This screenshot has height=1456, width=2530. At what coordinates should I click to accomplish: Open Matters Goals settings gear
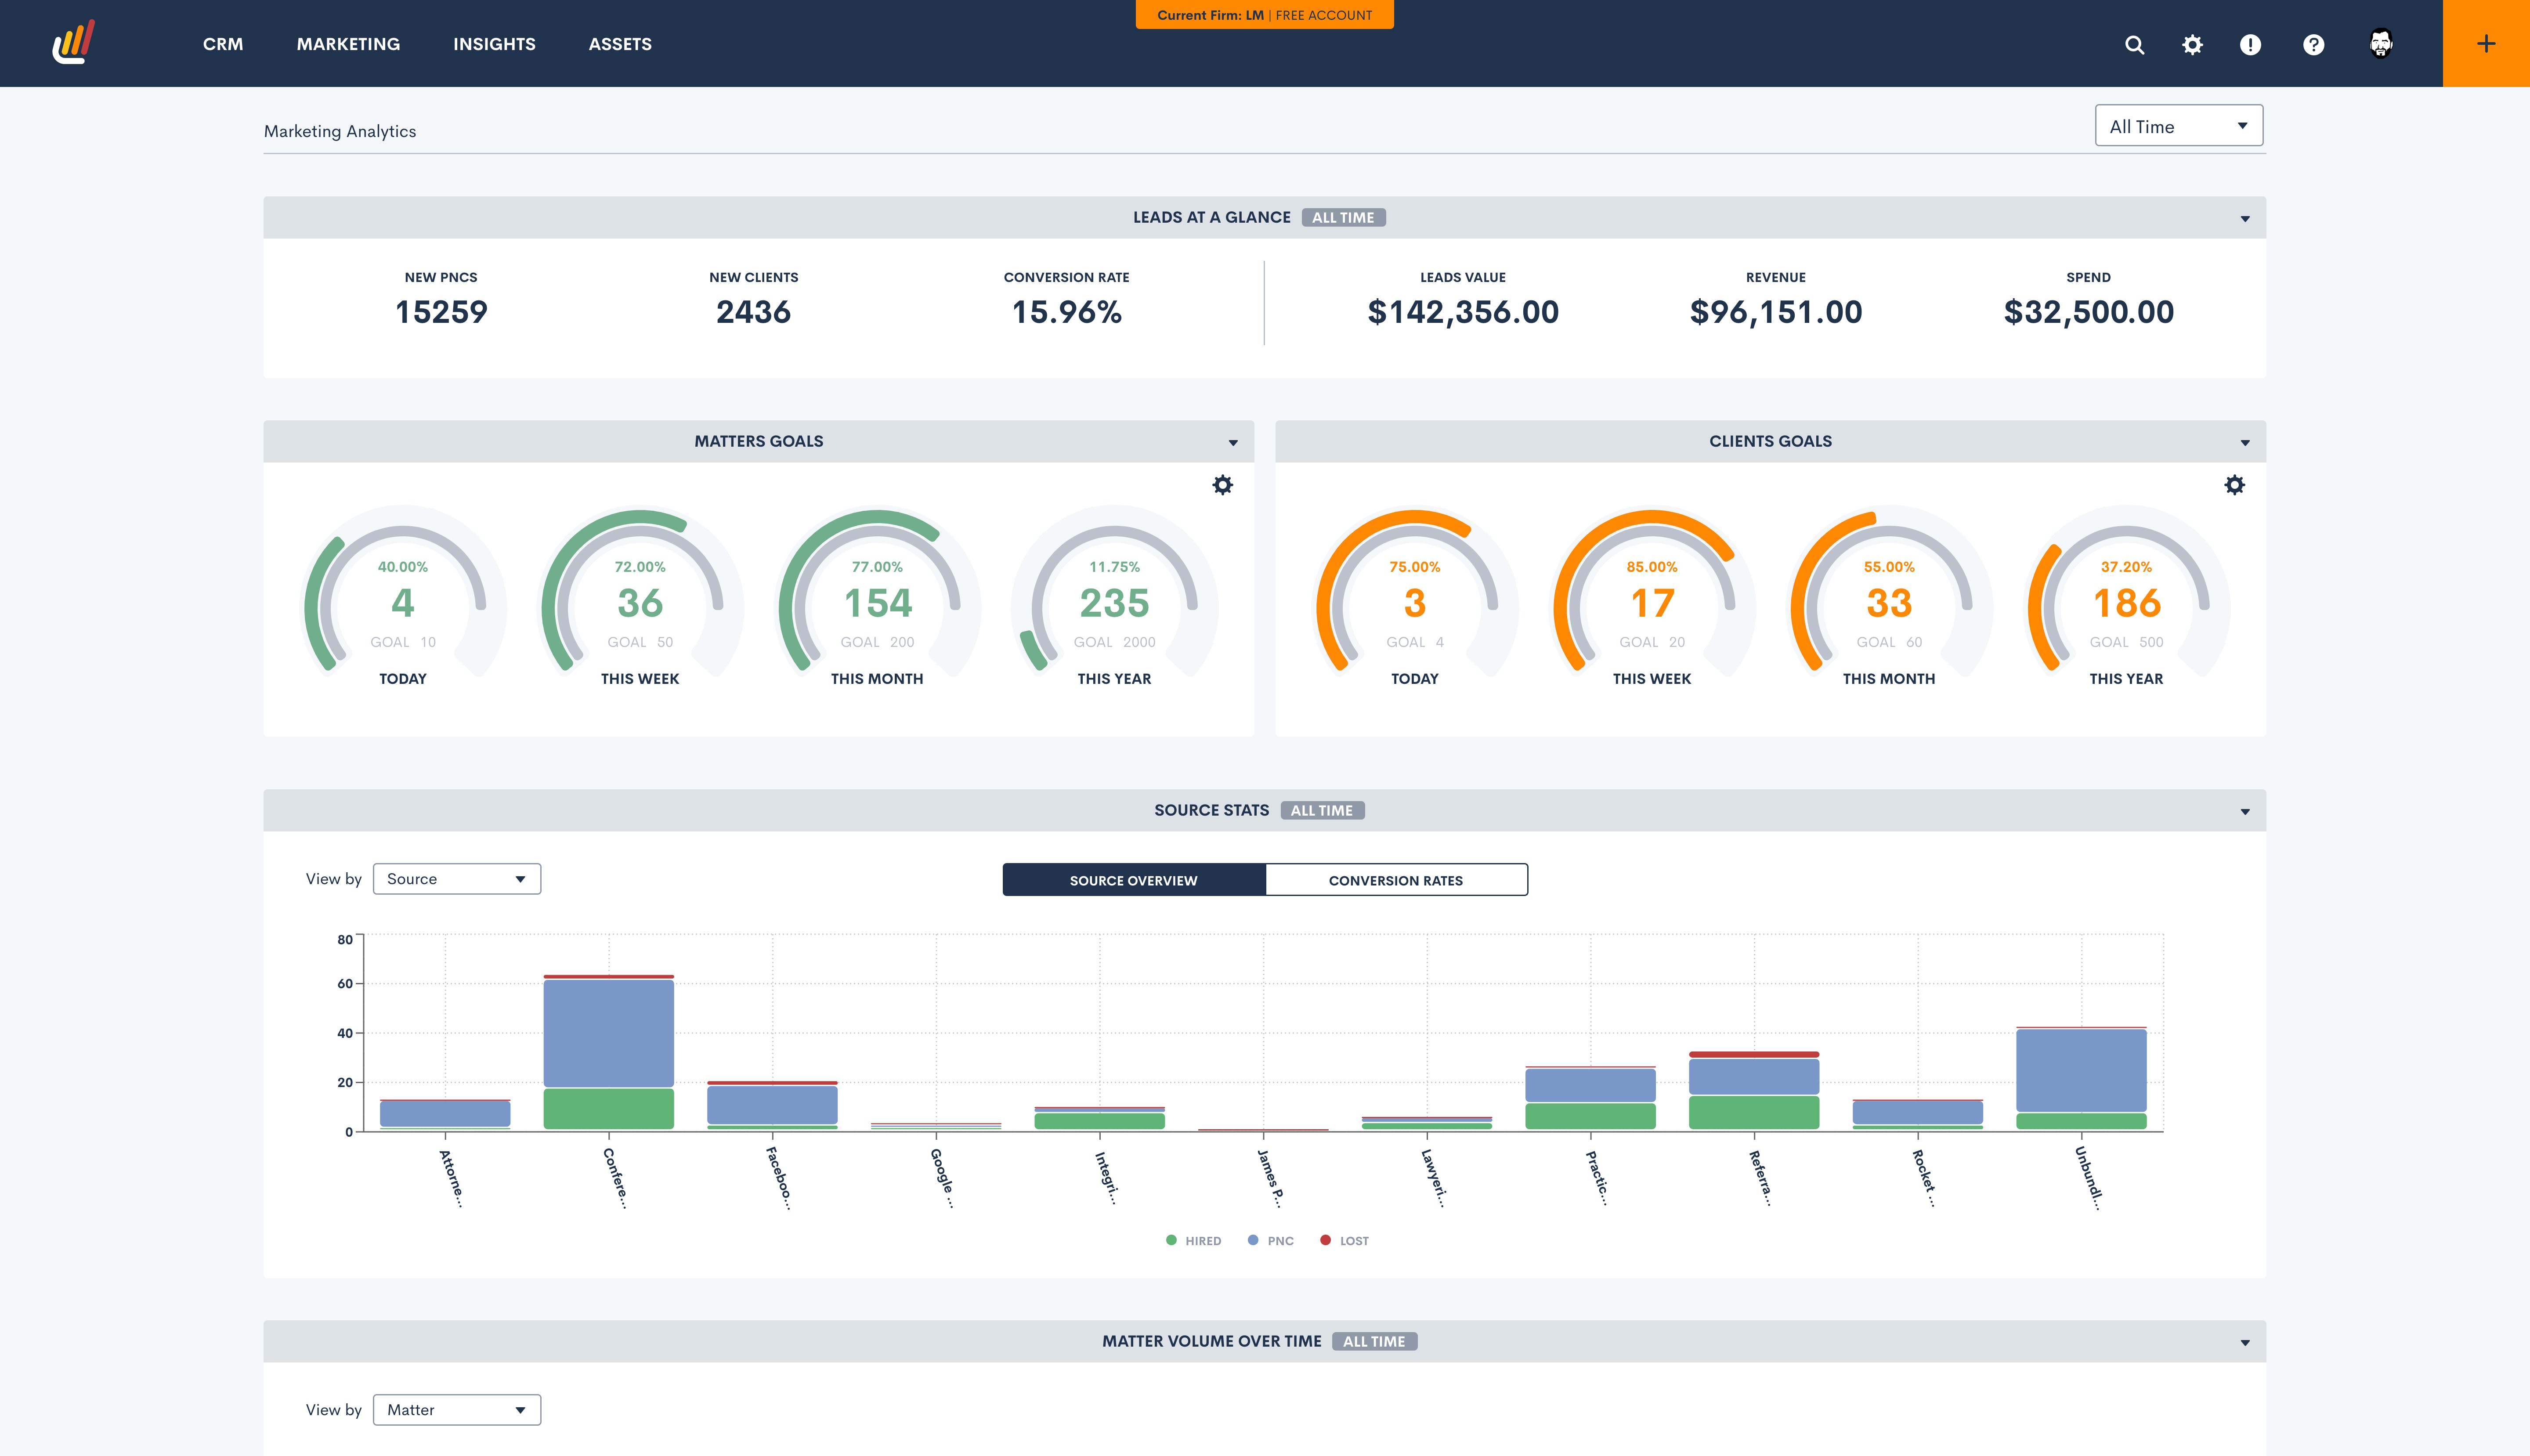(x=1222, y=485)
